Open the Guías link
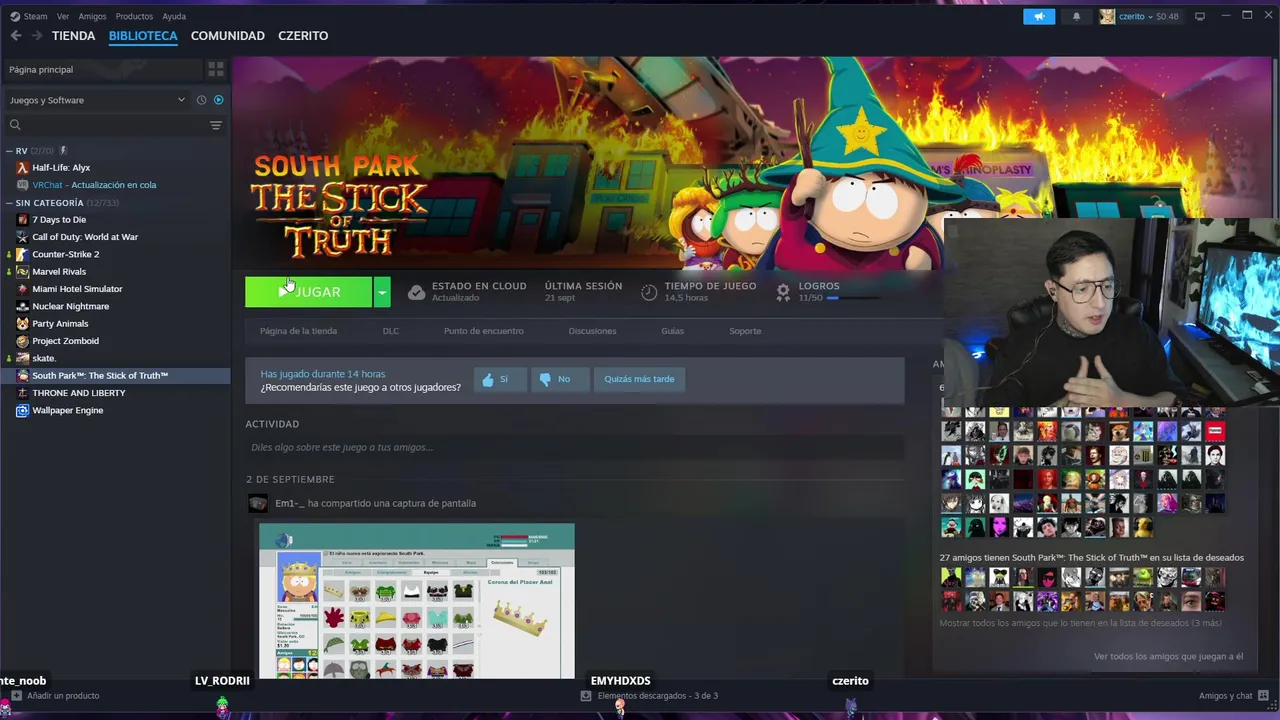1280x720 pixels. tap(672, 331)
